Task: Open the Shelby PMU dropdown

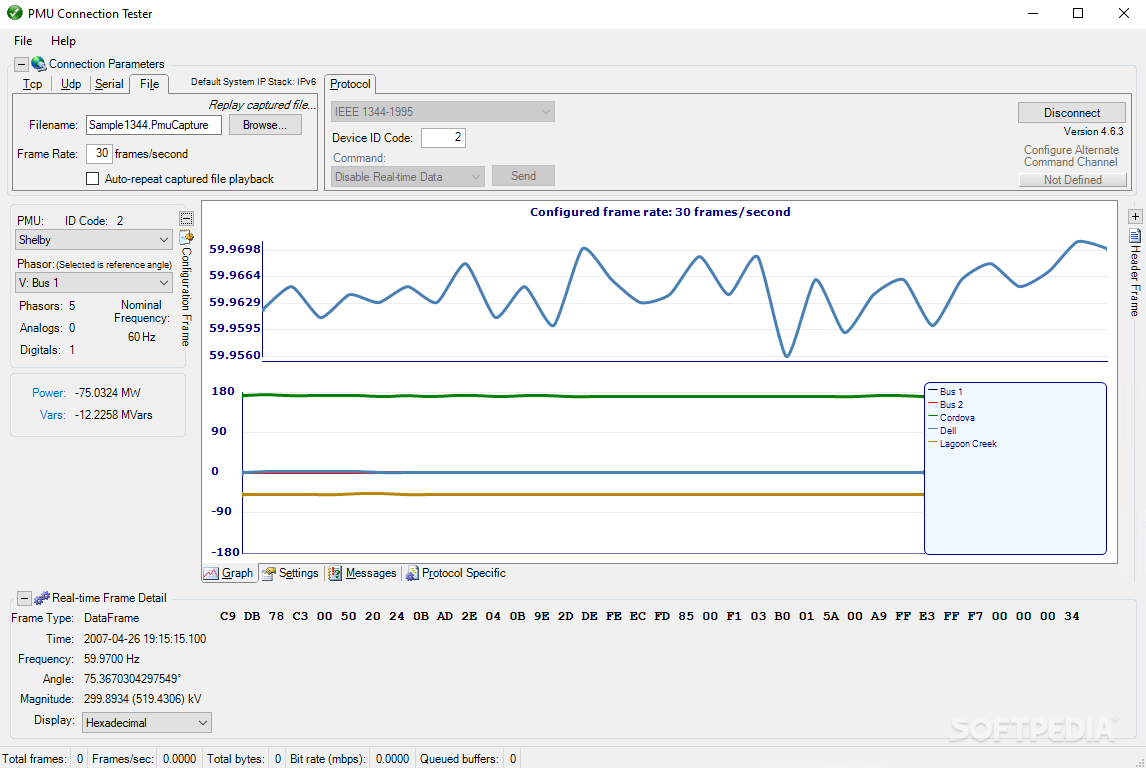Action: [94, 240]
